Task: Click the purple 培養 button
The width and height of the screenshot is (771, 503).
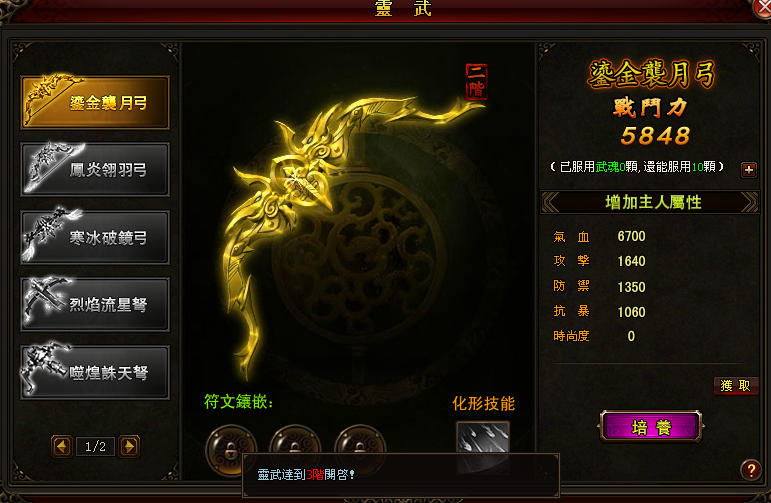Action: pyautogui.click(x=651, y=426)
